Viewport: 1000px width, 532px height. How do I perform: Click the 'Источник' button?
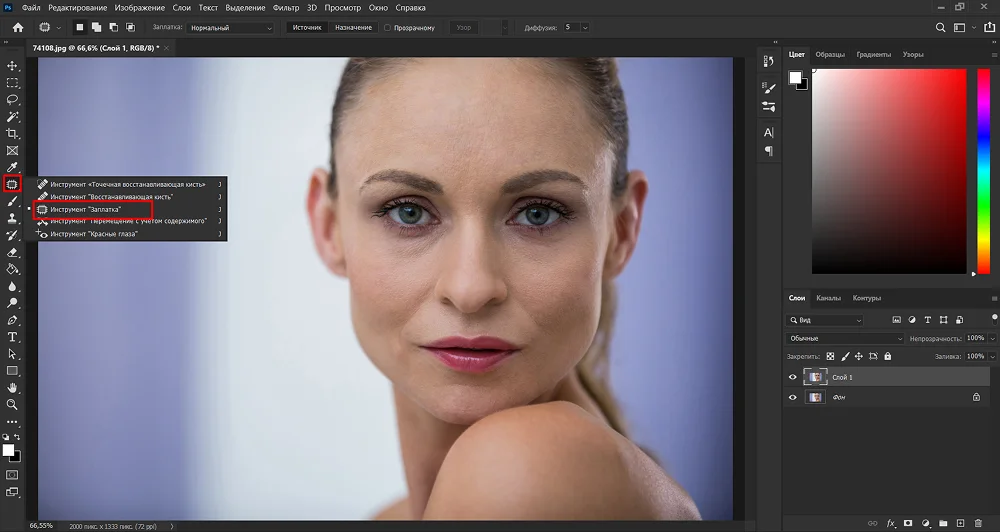tap(307, 27)
